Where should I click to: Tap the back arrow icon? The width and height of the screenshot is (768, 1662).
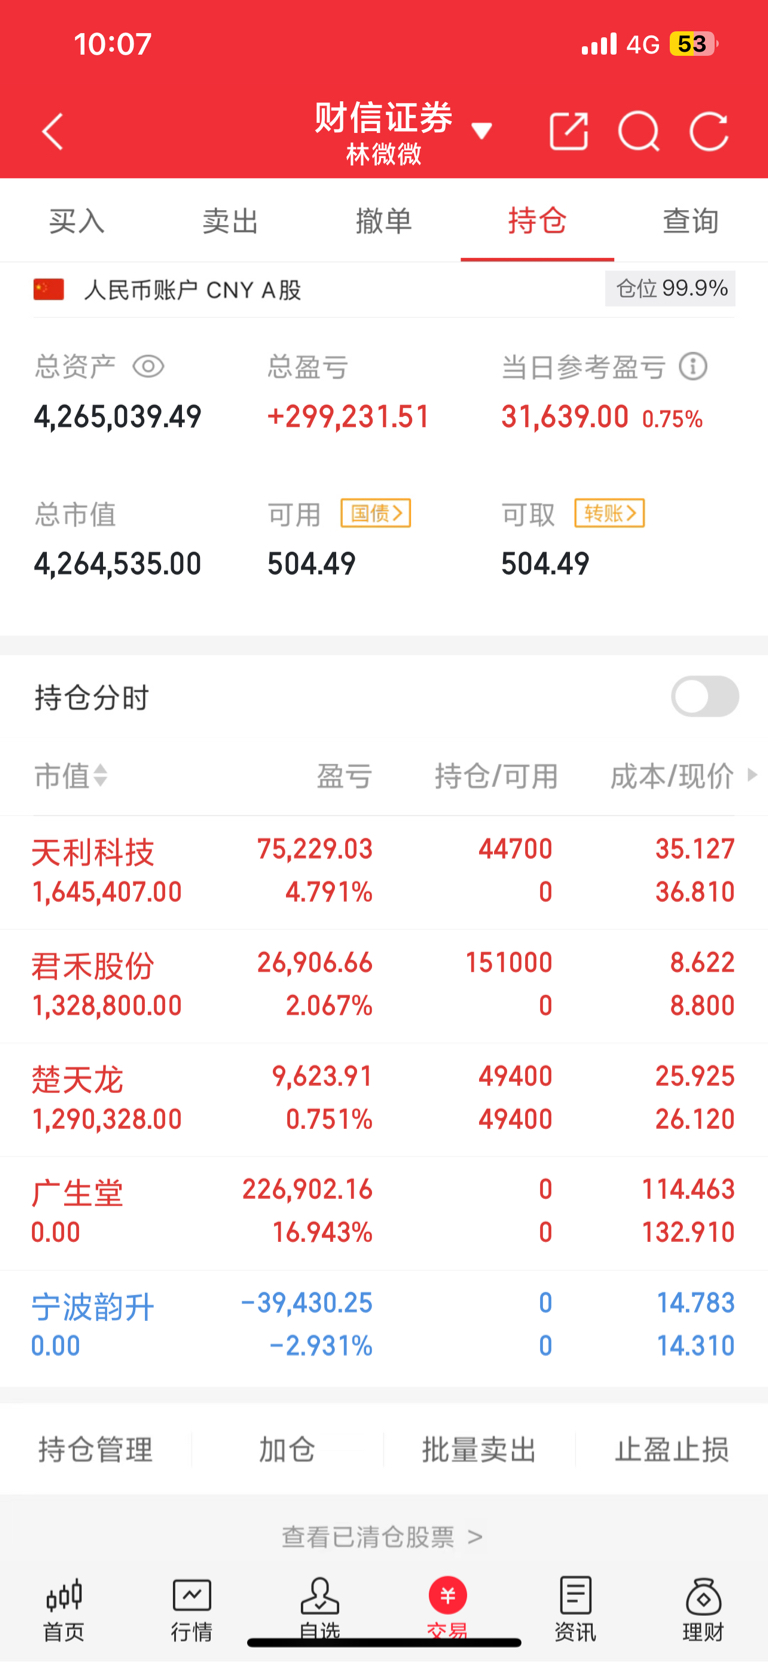pos(53,131)
